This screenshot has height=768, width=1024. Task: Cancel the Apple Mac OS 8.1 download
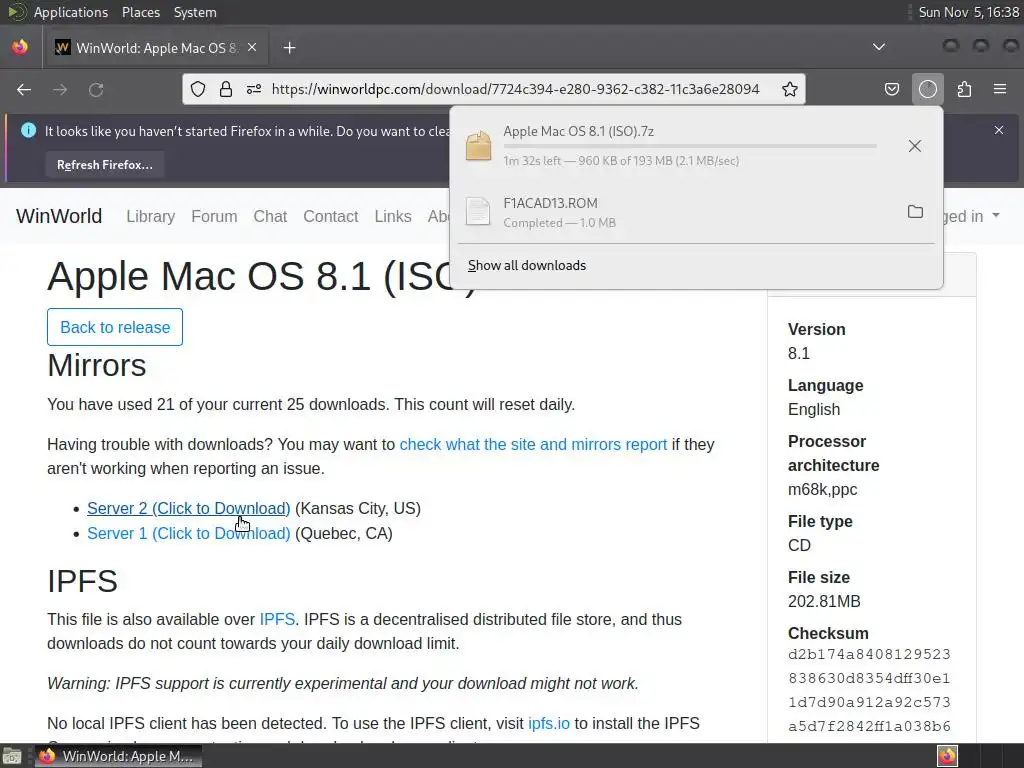tap(915, 146)
